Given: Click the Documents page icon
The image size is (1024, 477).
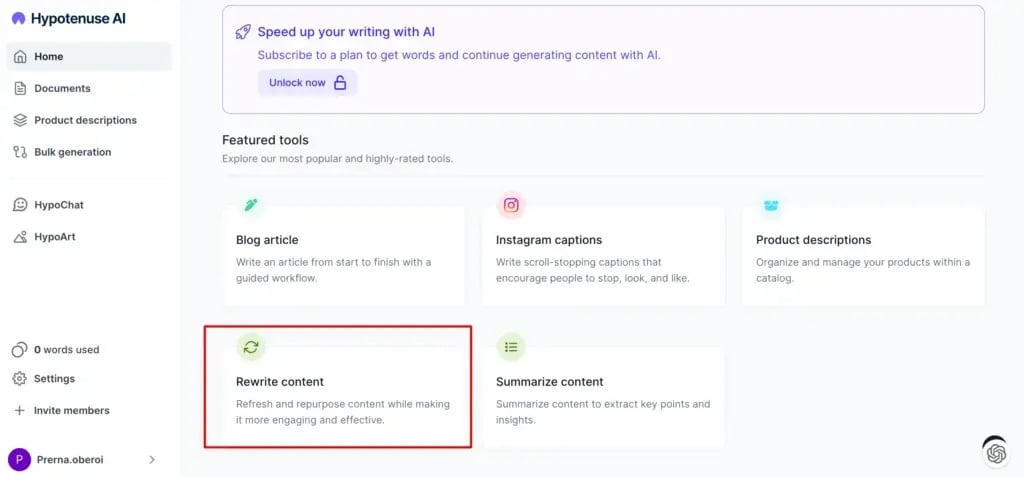Looking at the screenshot, I should 20,88.
